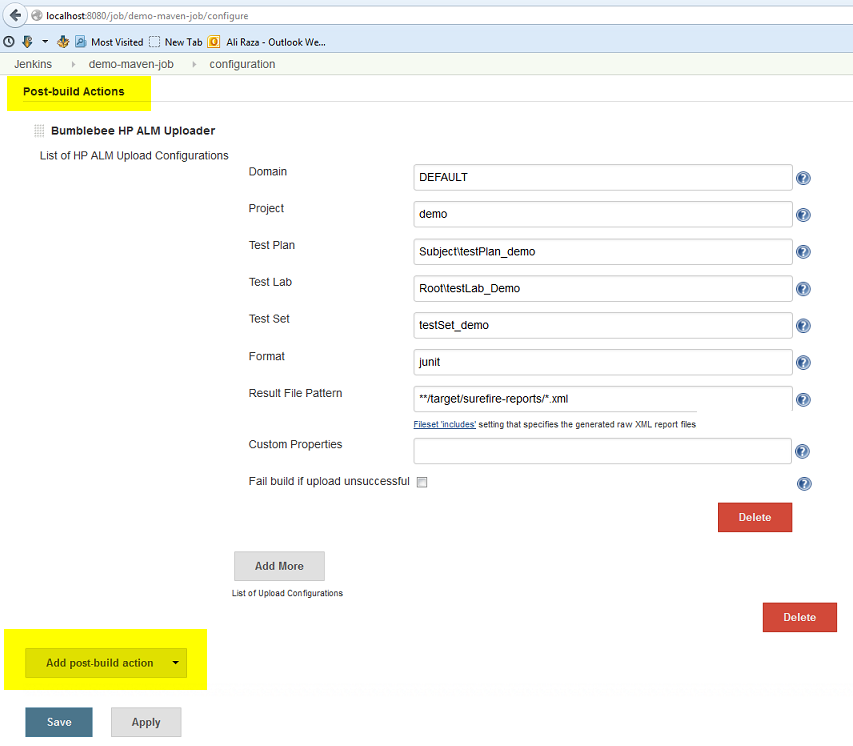853x746 pixels.
Task: Open help for Result File Pattern
Action: pos(803,399)
